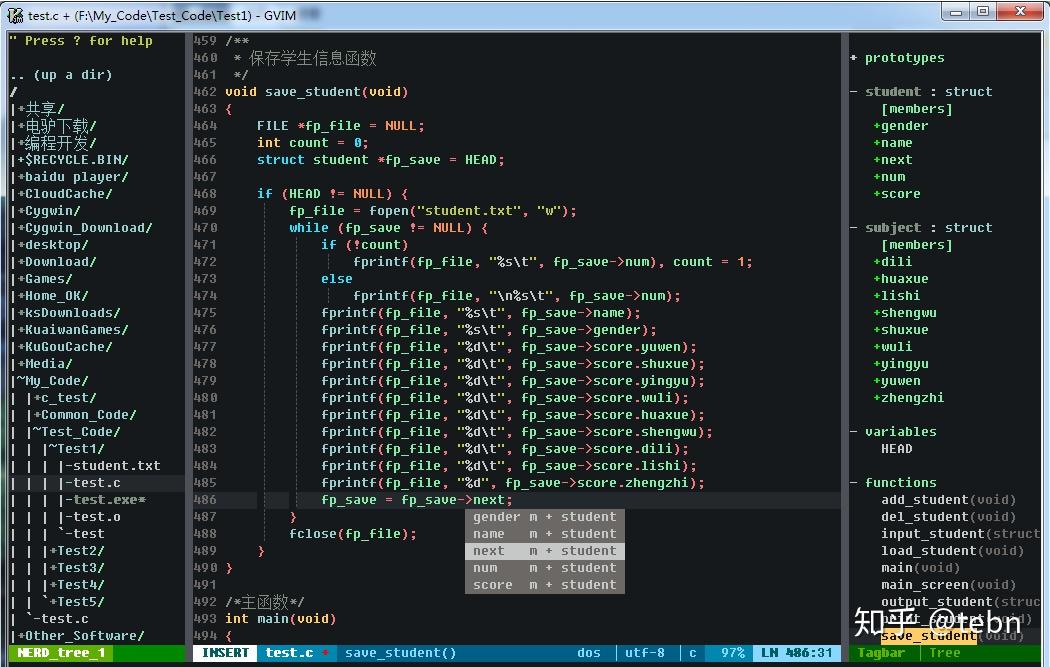Toggle the Tagbar panel
The image size is (1050, 667).
[x=880, y=652]
